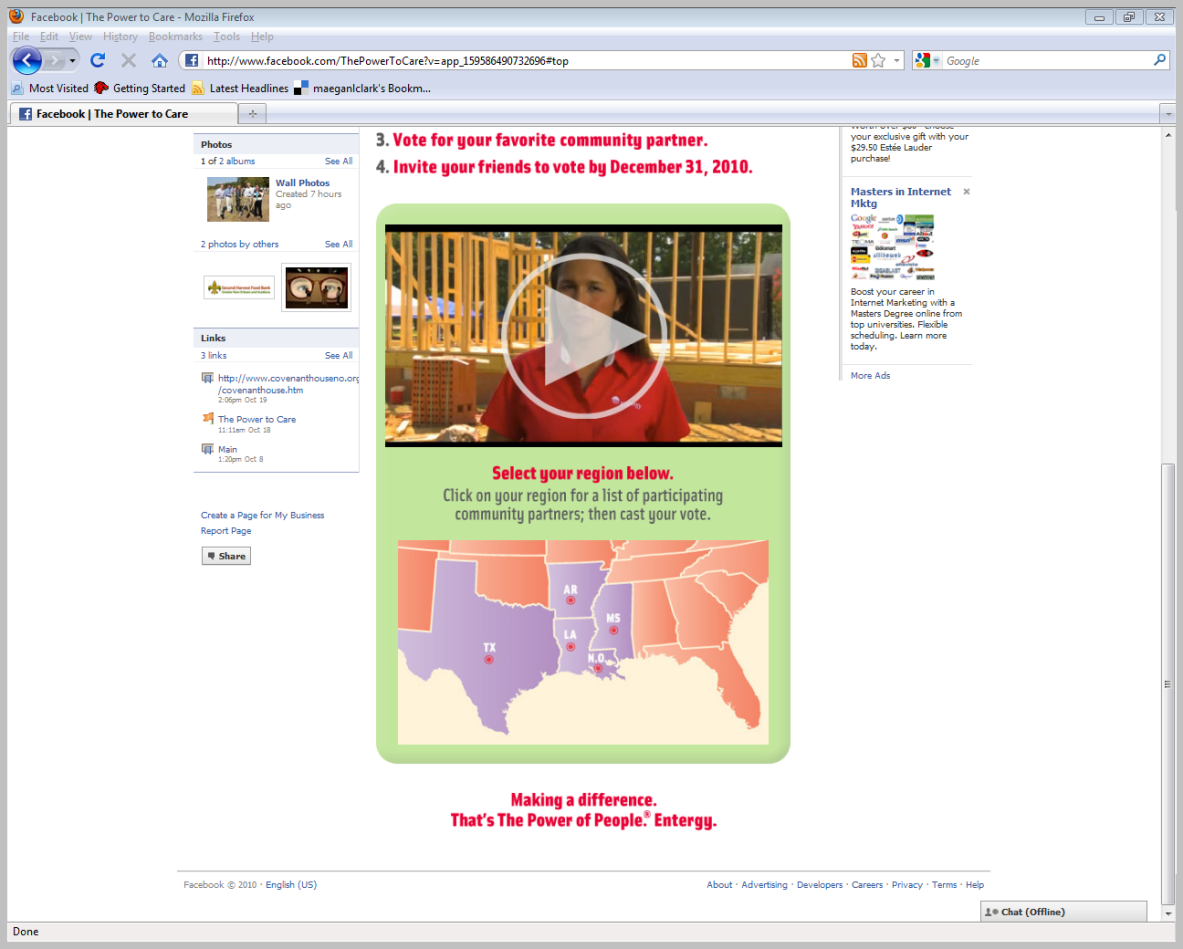The height and width of the screenshot is (949, 1183).
Task: Click the stop loading X icon
Action: [128, 60]
